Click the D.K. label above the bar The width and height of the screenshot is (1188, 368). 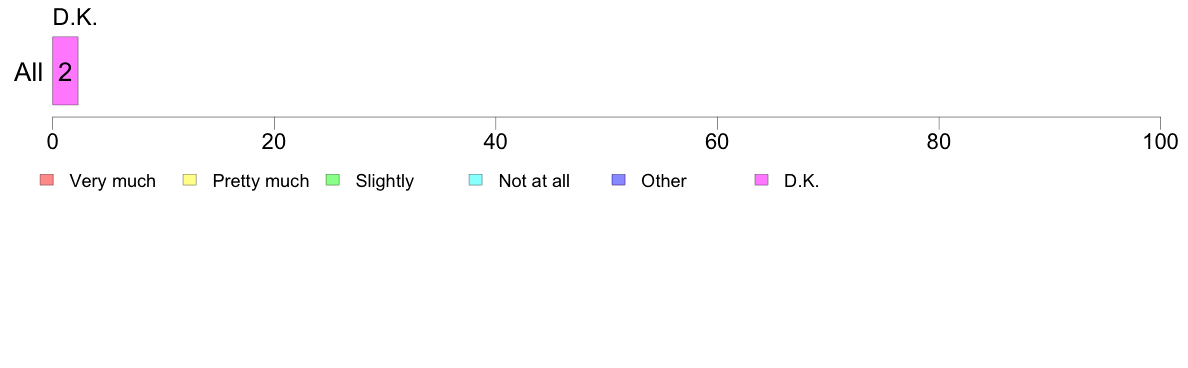click(75, 18)
